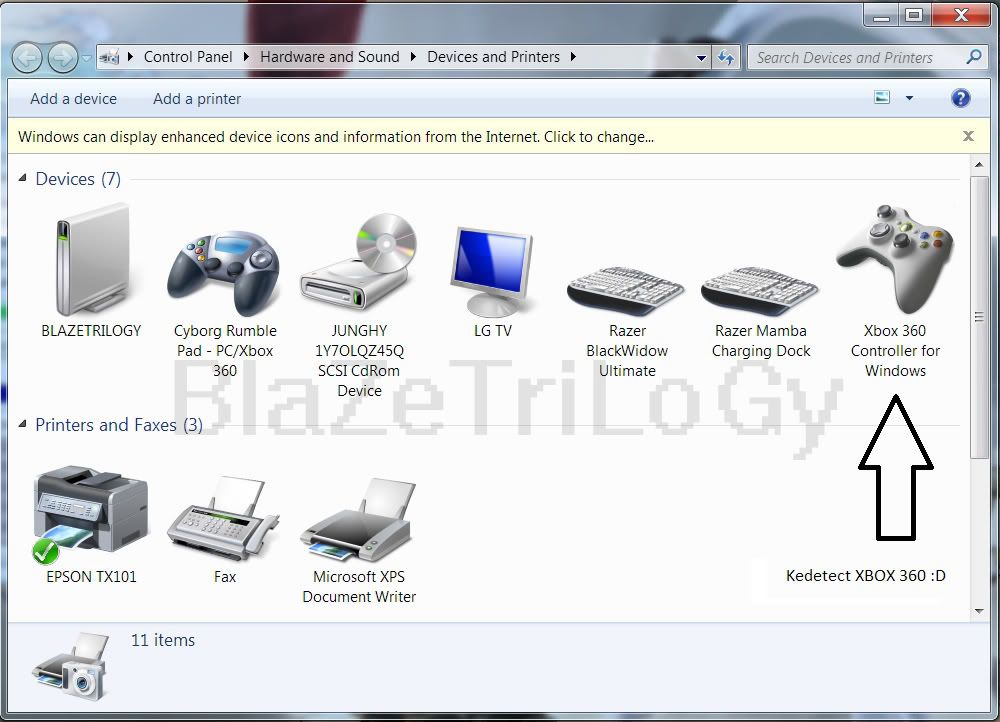
Task: Click the 'Fax' label text
Action: point(224,577)
